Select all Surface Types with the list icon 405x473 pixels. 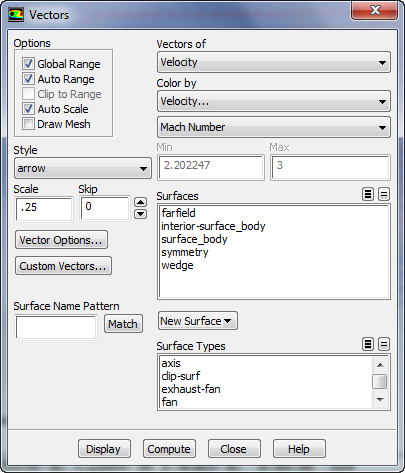[368, 344]
